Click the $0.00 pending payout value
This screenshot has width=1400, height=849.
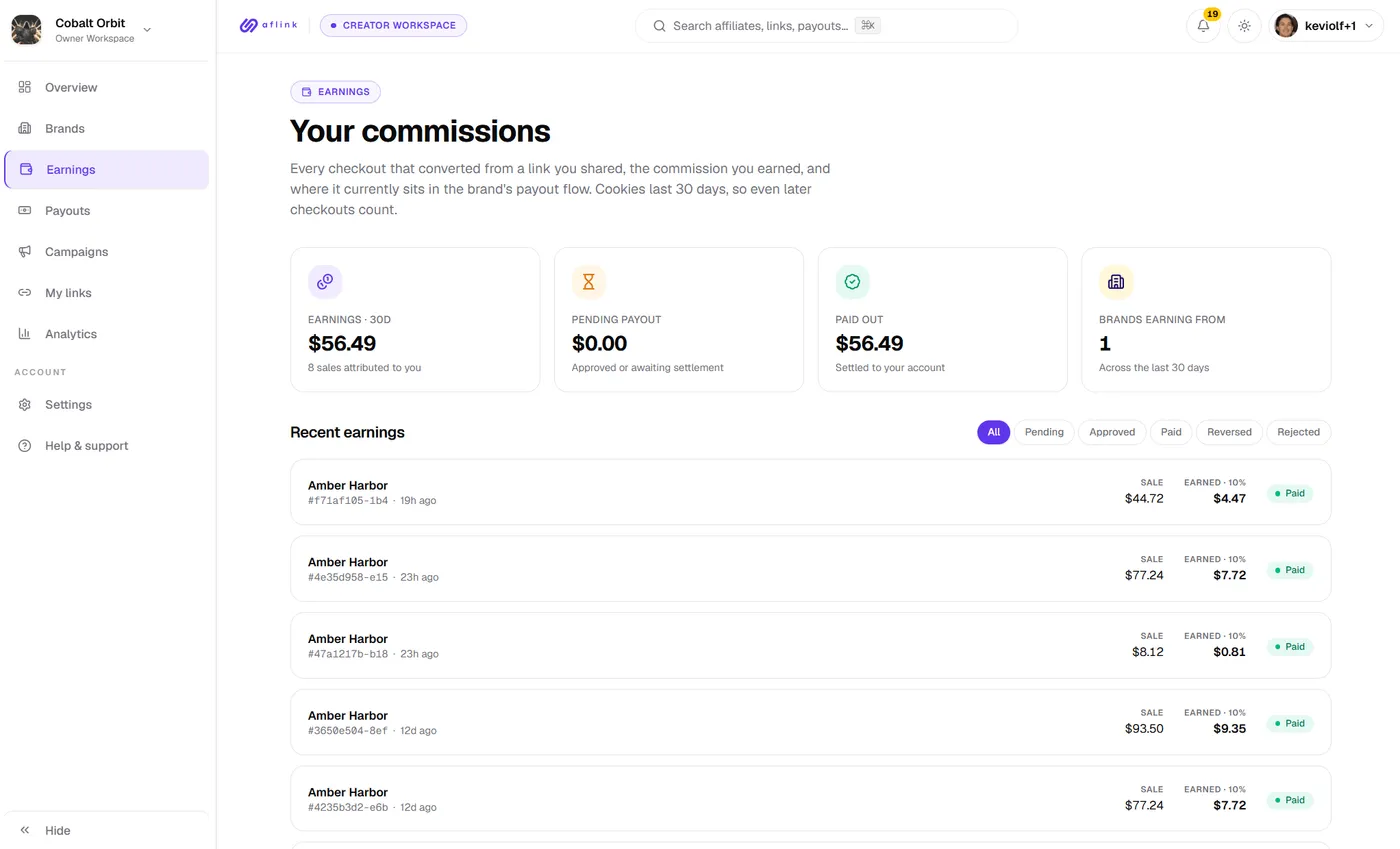[x=599, y=344]
